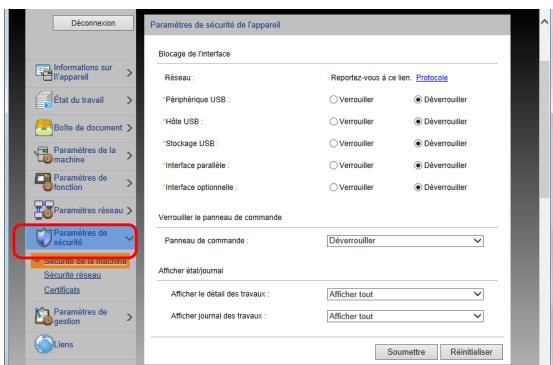The image size is (553, 365).
Task: Click the vertical scrollbar thumb
Action: click(x=545, y=130)
